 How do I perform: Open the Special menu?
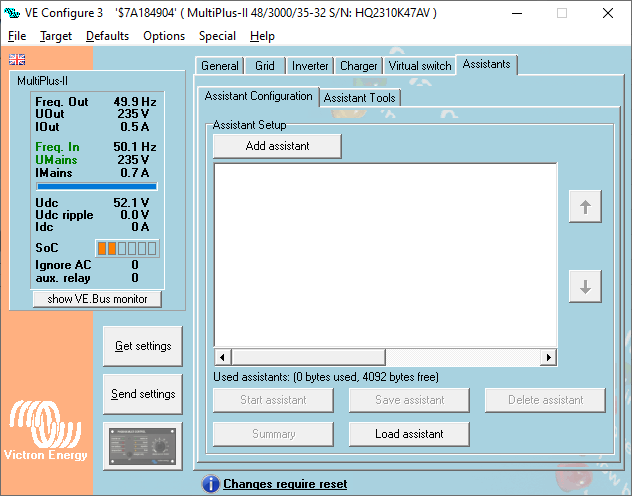pos(217,36)
